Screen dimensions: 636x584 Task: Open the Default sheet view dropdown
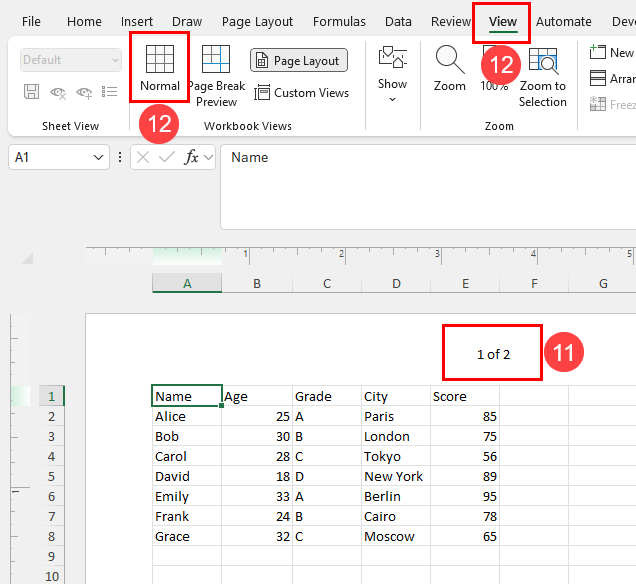coord(71,60)
